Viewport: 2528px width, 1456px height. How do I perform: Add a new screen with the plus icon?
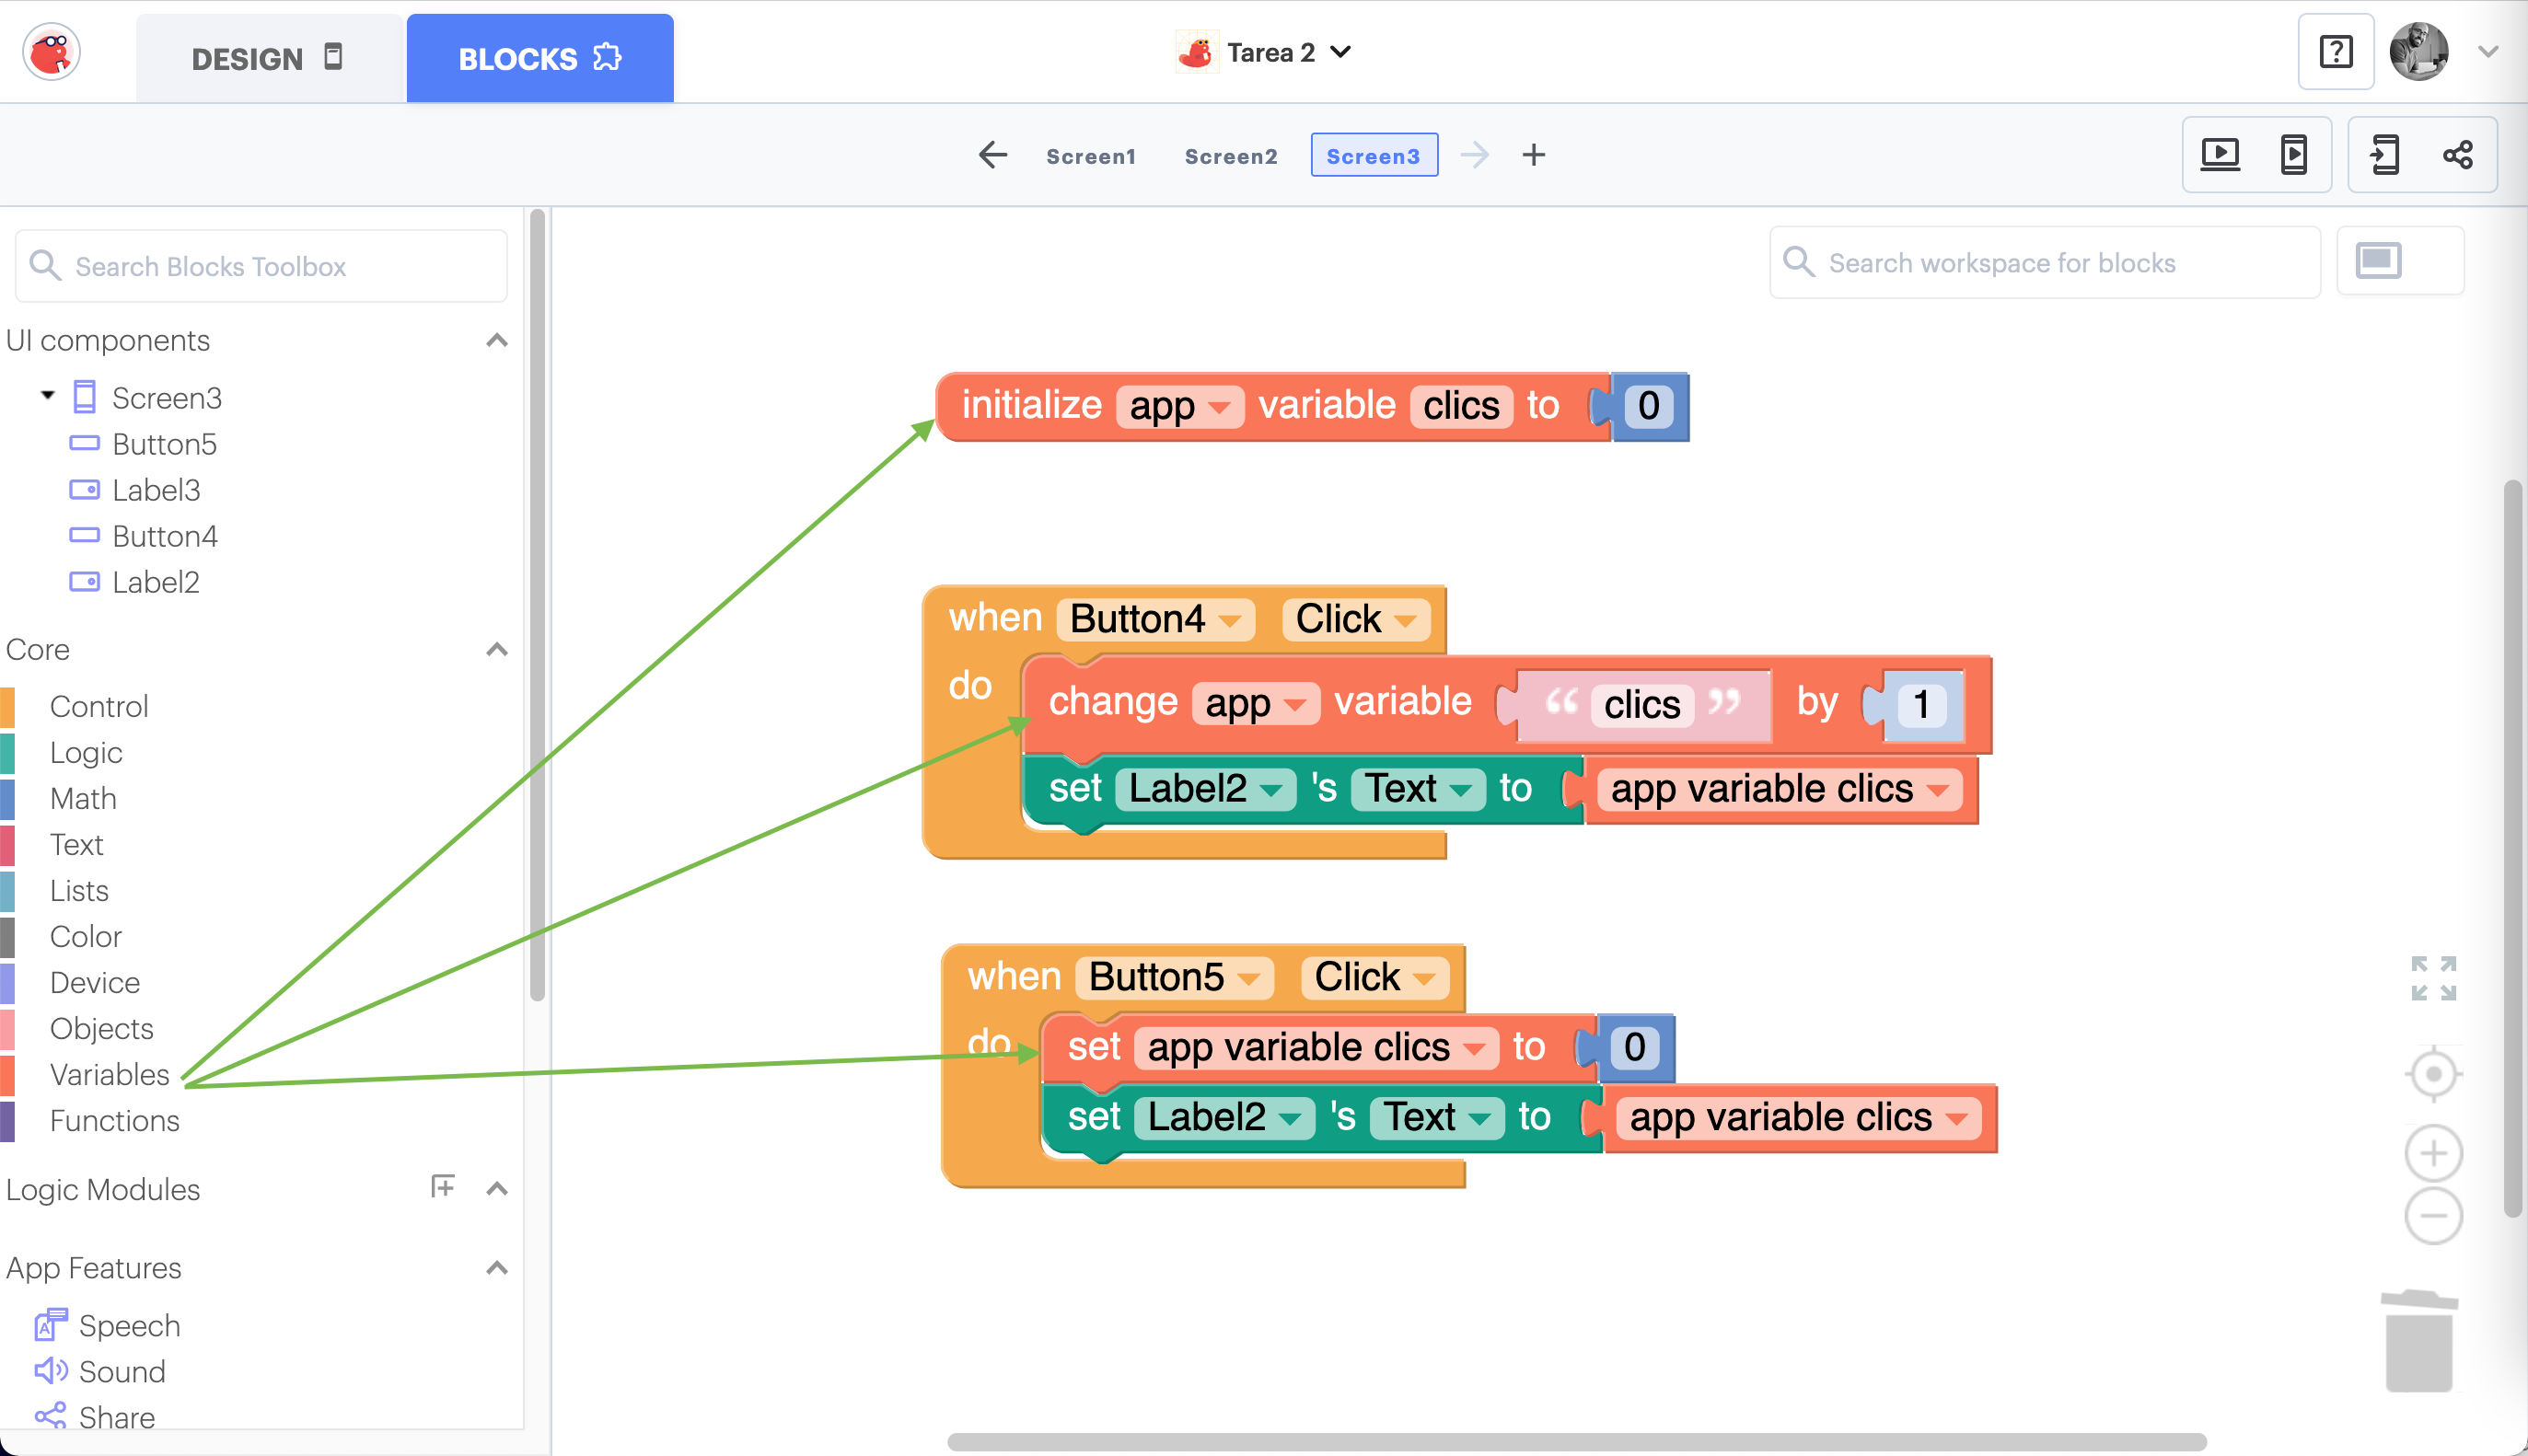coord(1533,155)
